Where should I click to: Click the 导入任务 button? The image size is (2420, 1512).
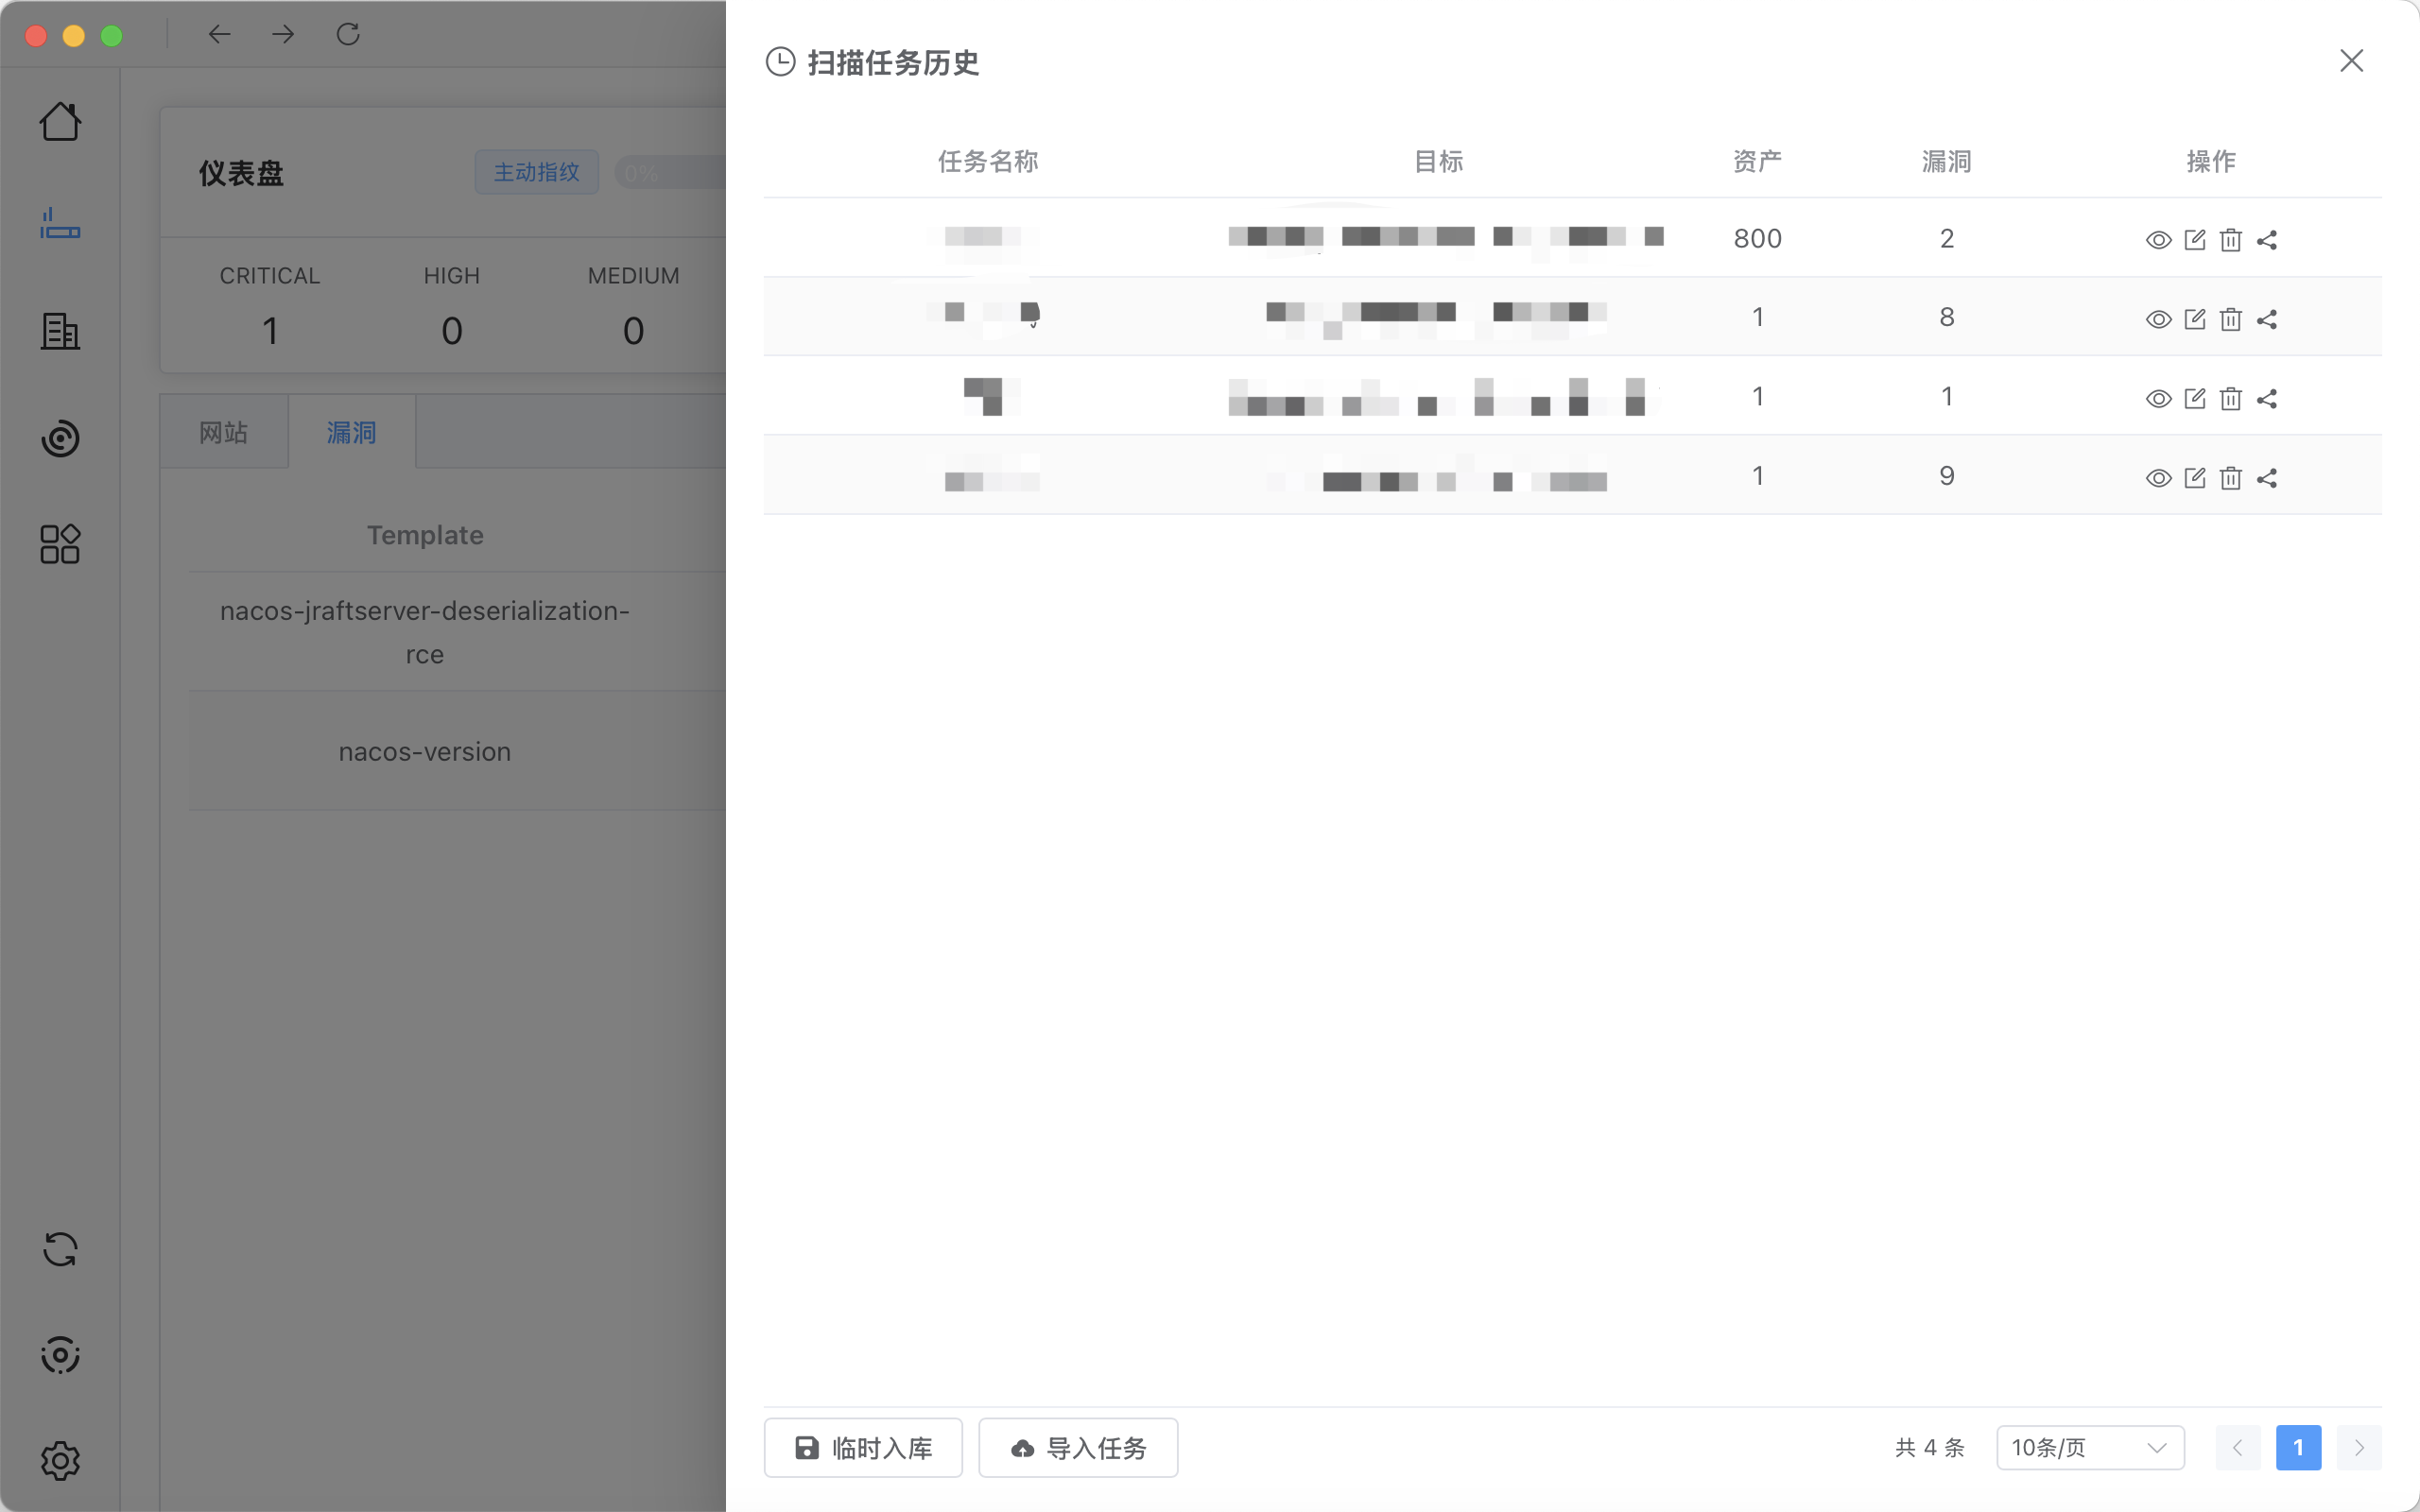click(1078, 1447)
